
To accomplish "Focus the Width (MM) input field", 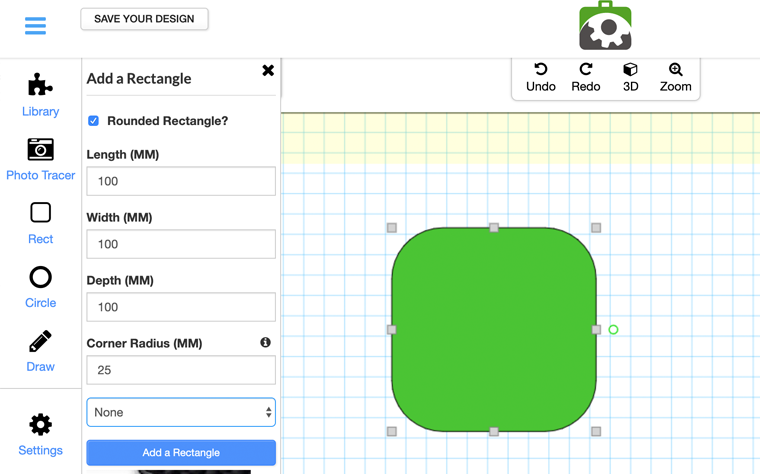I will coord(181,244).
